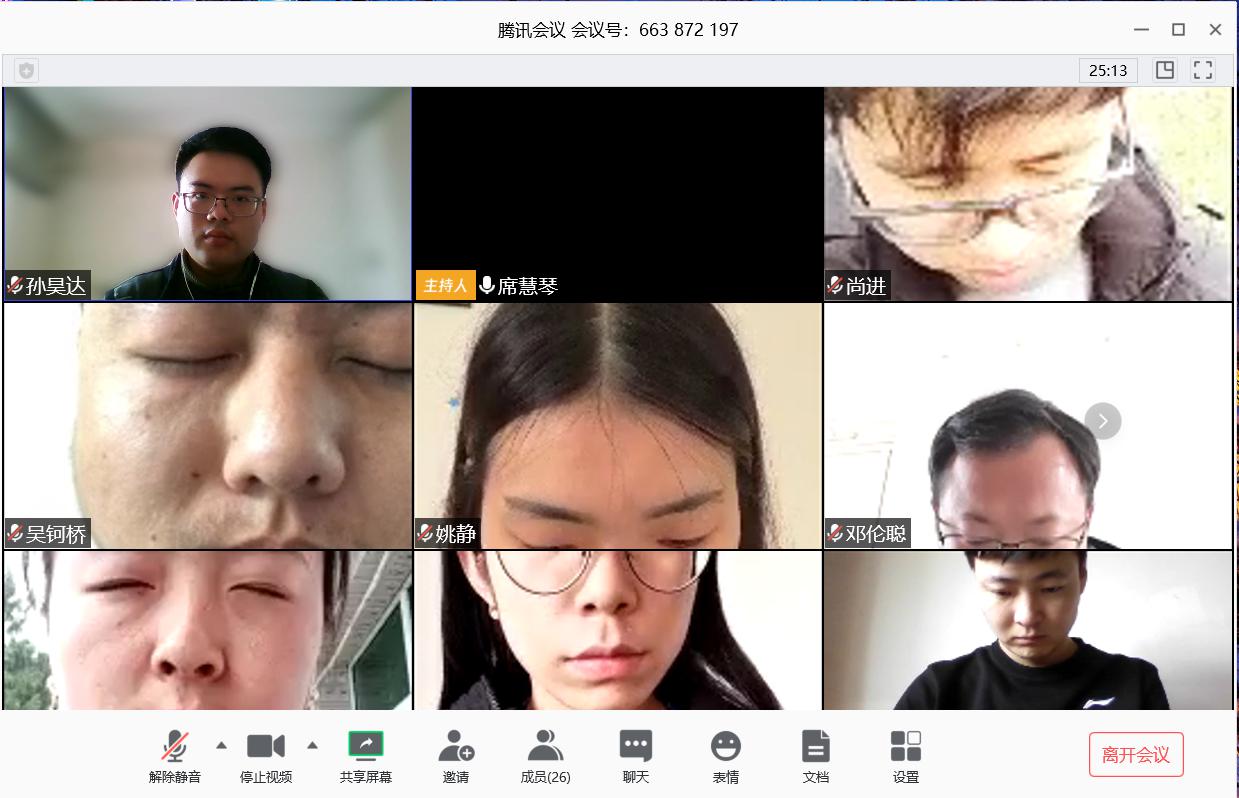Image resolution: width=1239 pixels, height=798 pixels.
Task: Expand audio options arrow beside 解除静音
Action: point(222,745)
